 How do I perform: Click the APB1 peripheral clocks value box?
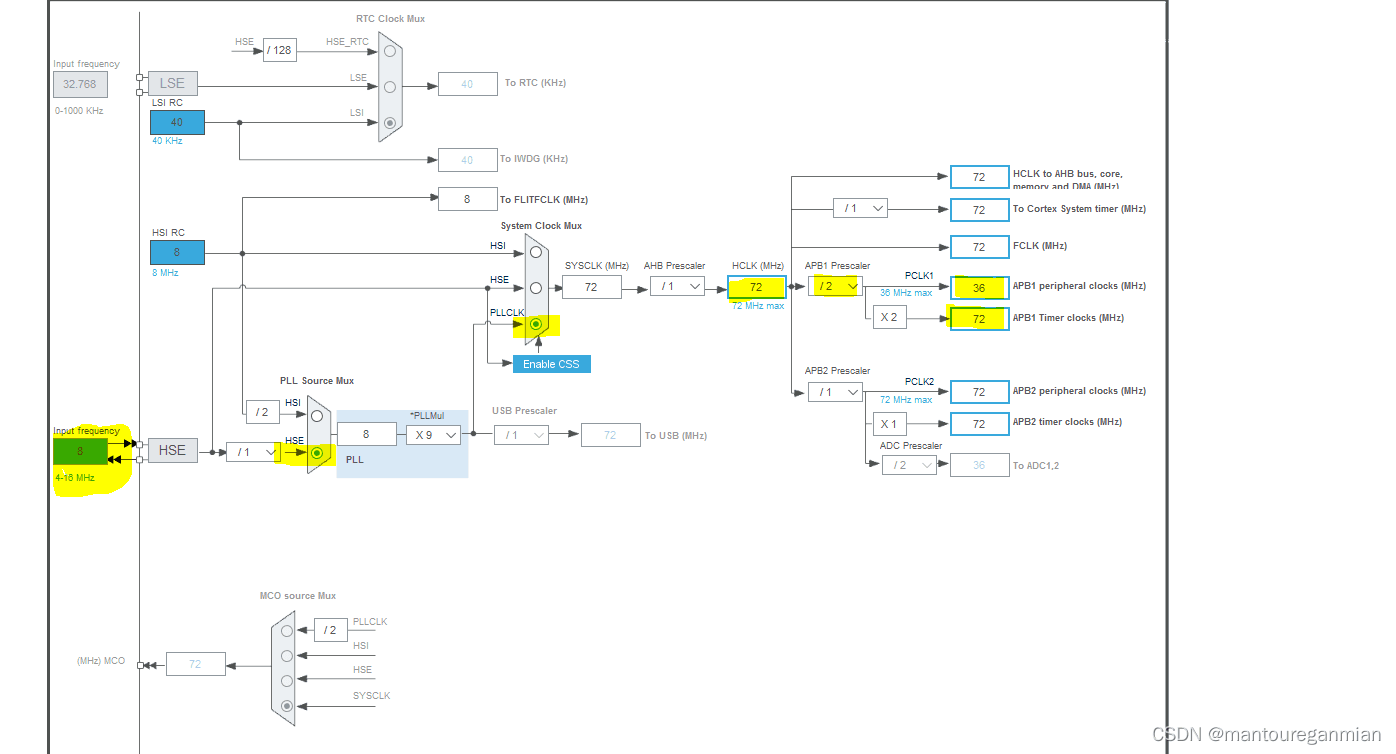click(979, 288)
